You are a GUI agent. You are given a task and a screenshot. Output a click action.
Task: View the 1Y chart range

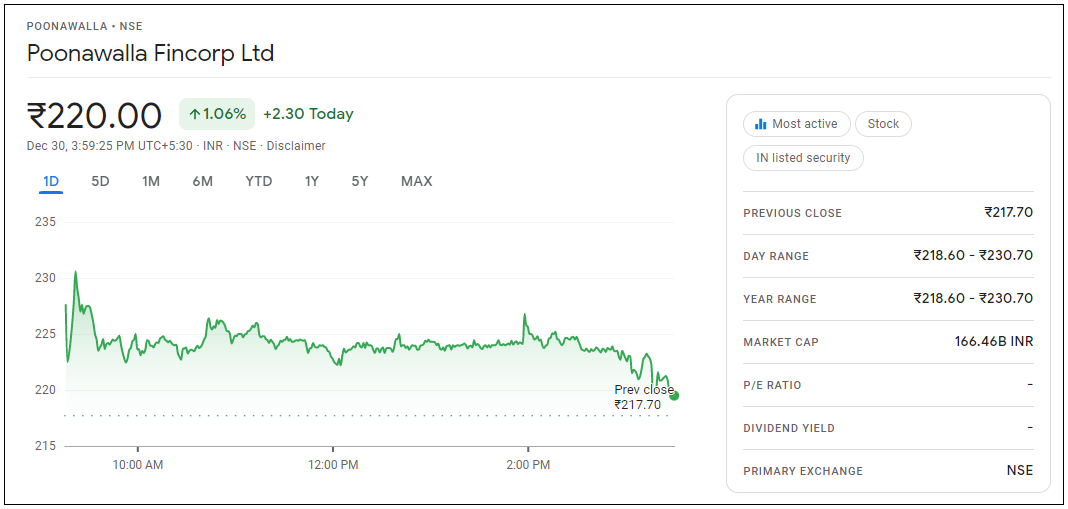[311, 181]
